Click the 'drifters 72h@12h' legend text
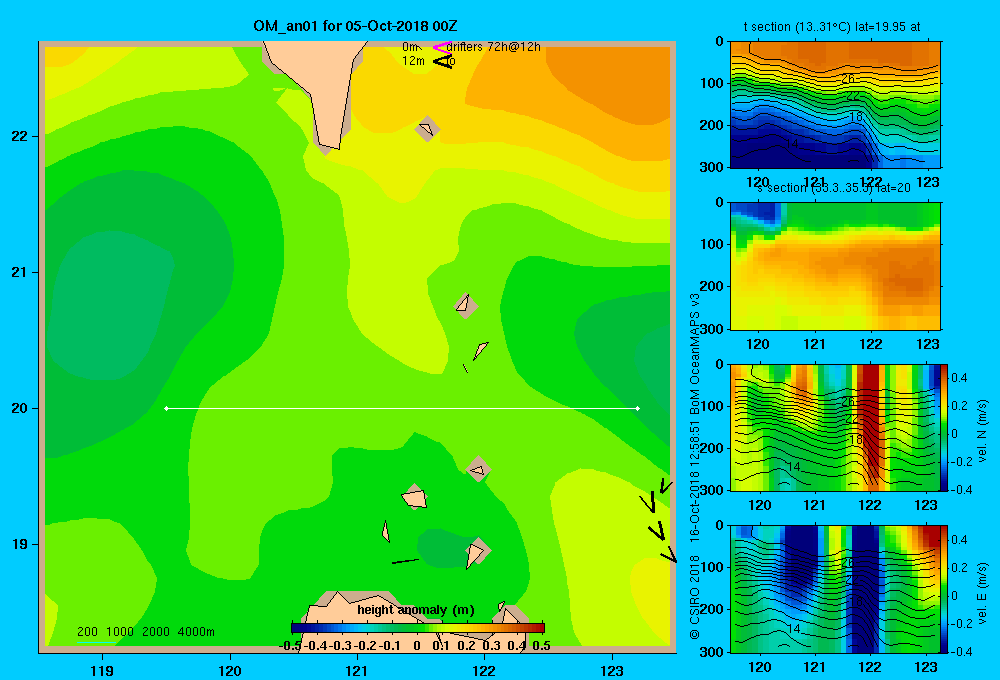1000x680 pixels. pyautogui.click(x=494, y=47)
